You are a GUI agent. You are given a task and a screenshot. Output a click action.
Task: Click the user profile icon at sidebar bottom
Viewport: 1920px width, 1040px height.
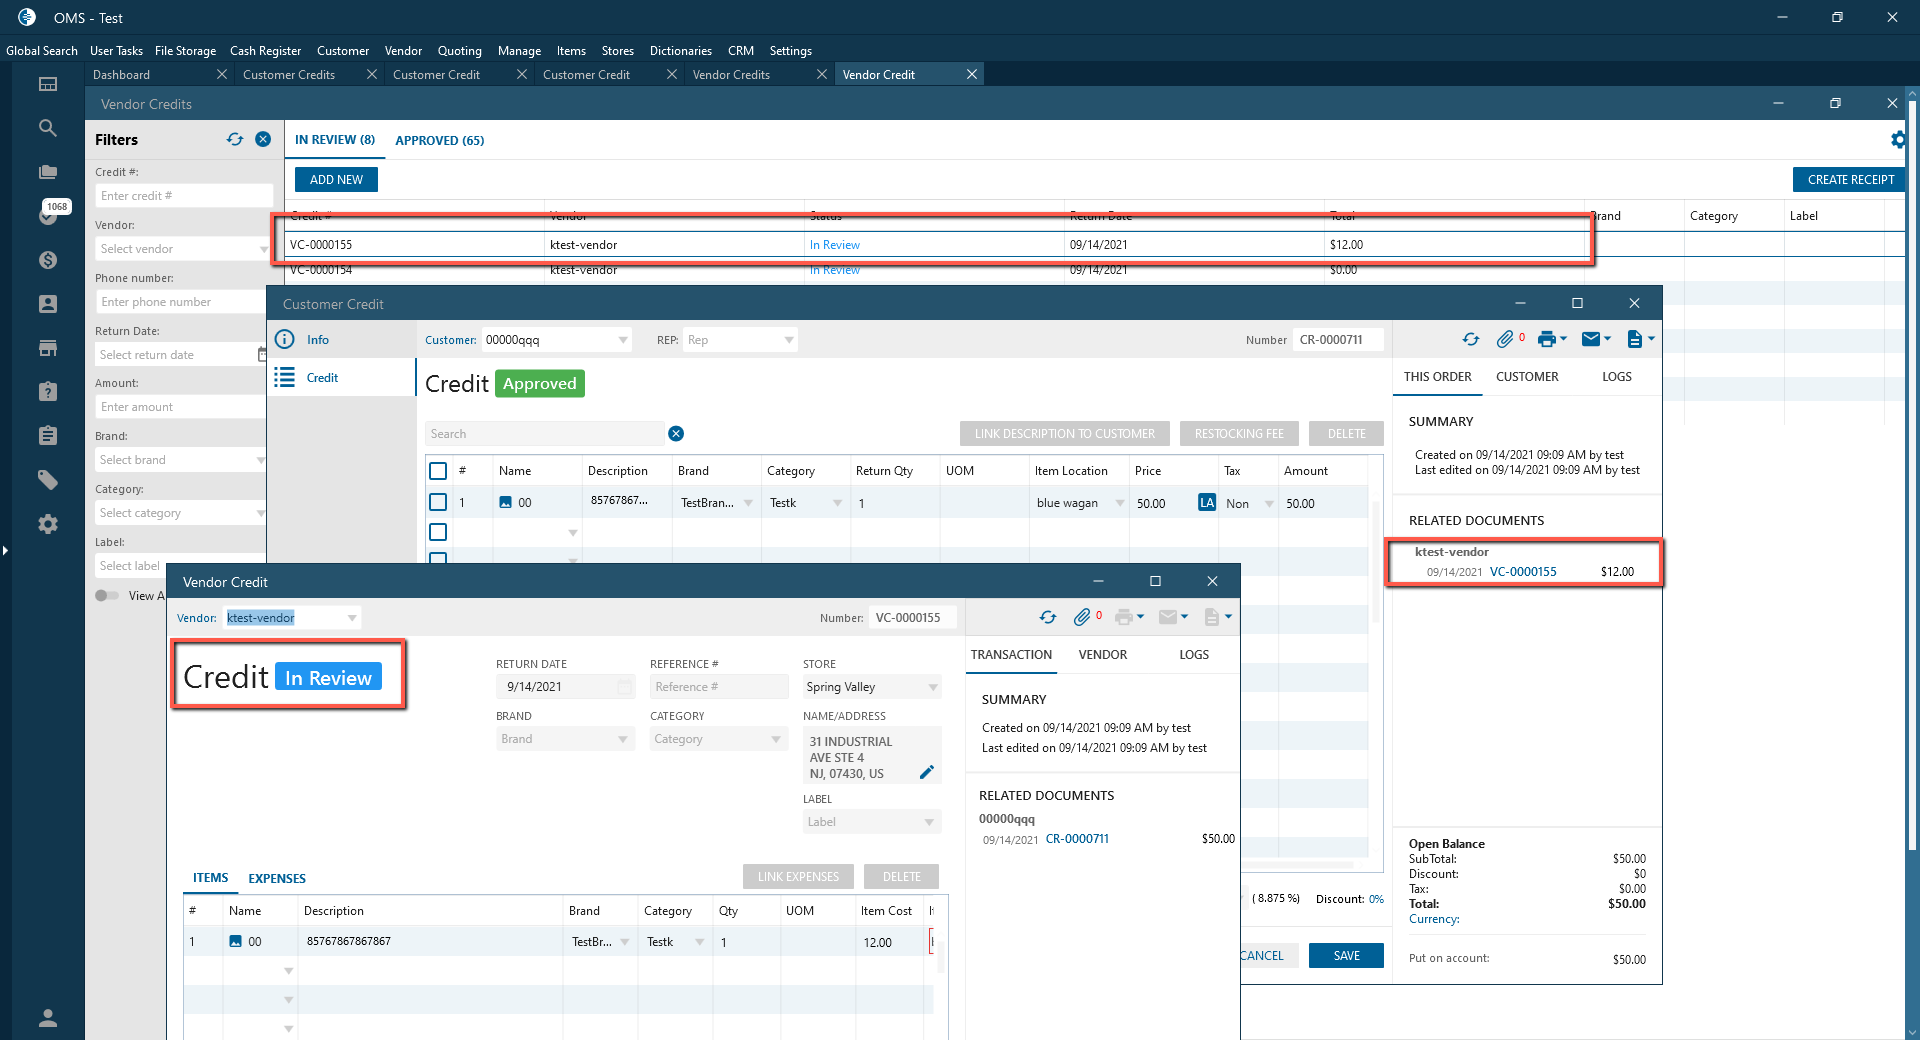tap(48, 1018)
